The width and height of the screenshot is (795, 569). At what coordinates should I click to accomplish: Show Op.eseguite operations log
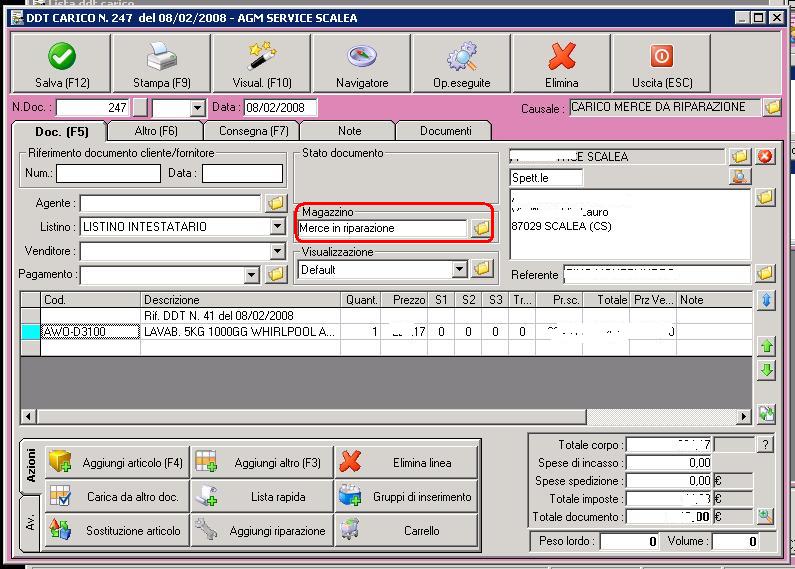(461, 64)
